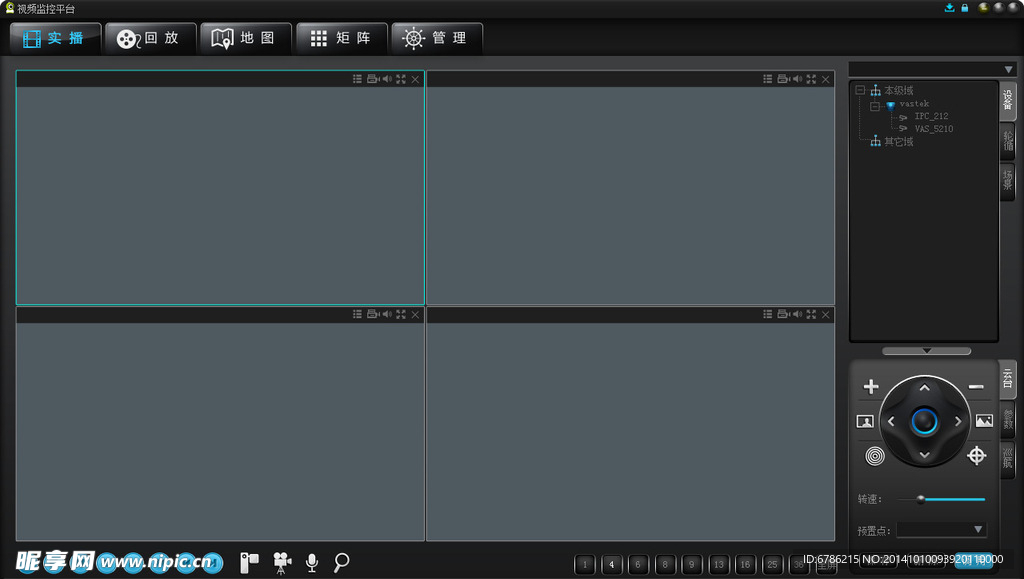Open the 地图 map tab
This screenshot has width=1024, height=579.
pos(246,39)
